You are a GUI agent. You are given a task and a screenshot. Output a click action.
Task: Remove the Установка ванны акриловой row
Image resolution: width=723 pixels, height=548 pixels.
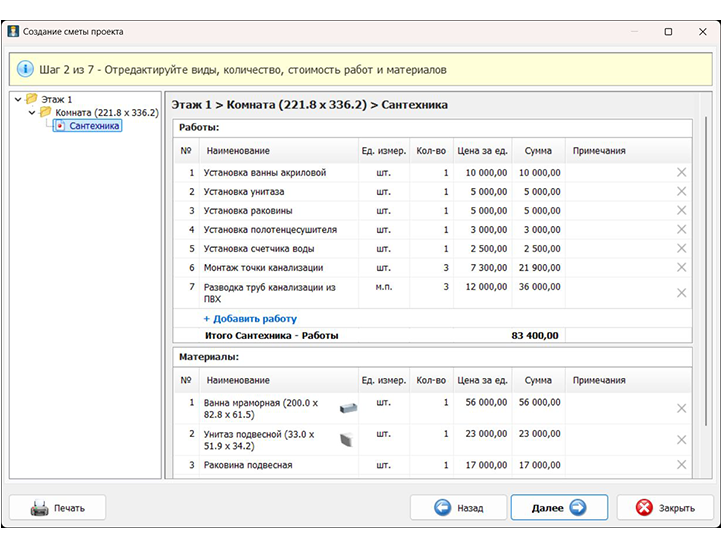pos(681,173)
